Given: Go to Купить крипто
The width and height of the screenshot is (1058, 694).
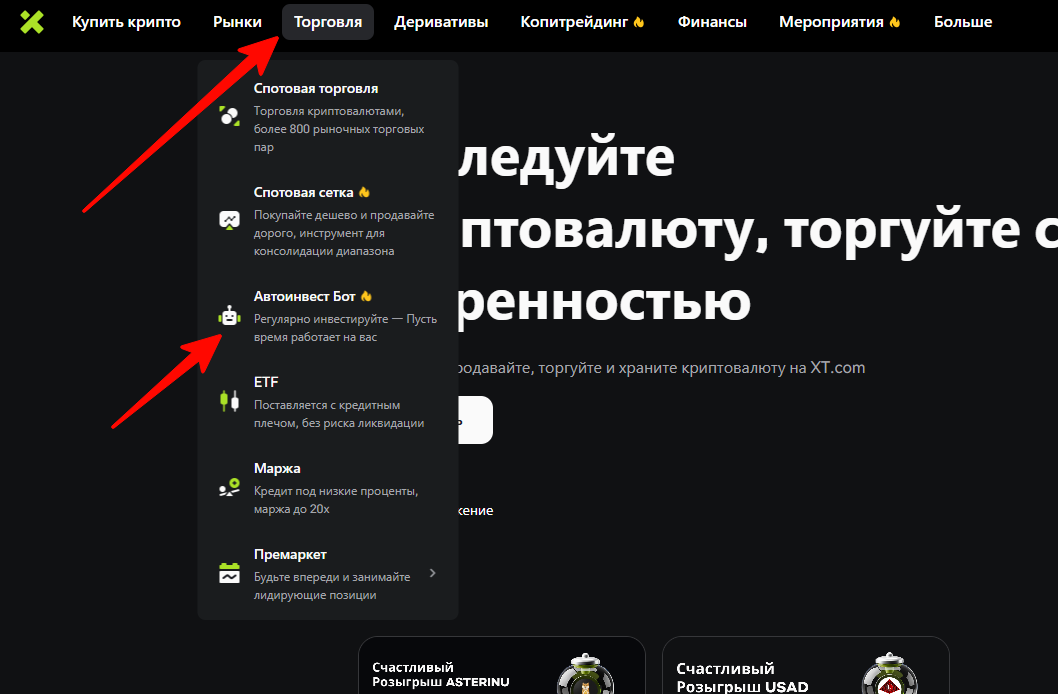Looking at the screenshot, I should click(126, 22).
